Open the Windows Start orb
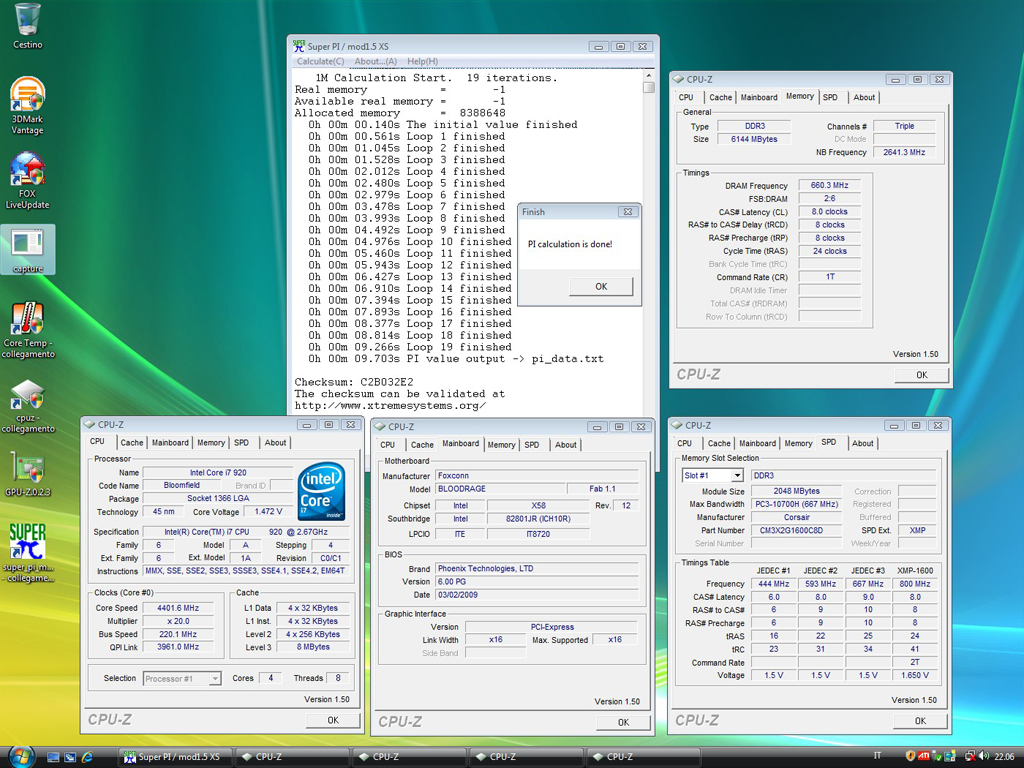The width and height of the screenshot is (1024, 768). (x=20, y=756)
